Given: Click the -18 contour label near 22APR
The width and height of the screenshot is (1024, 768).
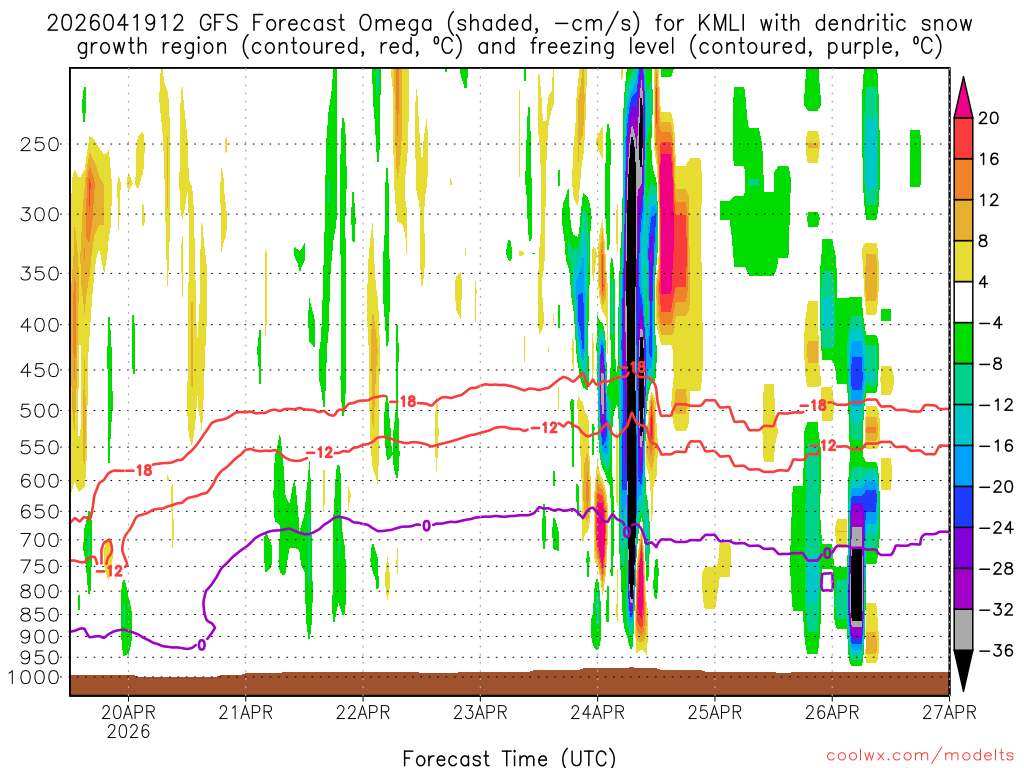Looking at the screenshot, I should point(402,401).
